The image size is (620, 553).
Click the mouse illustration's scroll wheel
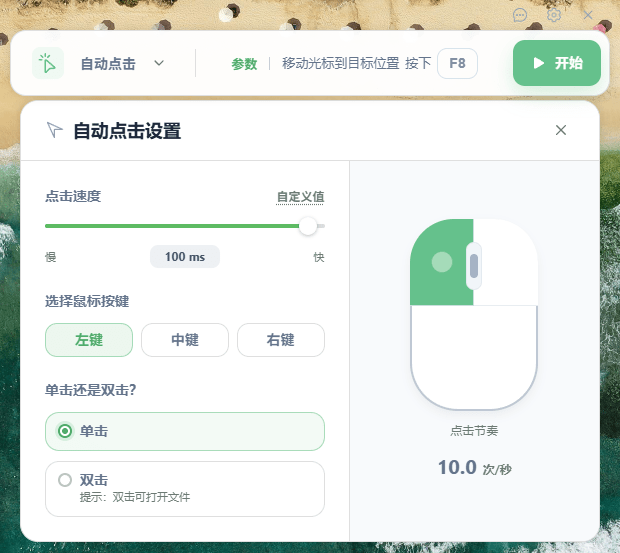[474, 266]
